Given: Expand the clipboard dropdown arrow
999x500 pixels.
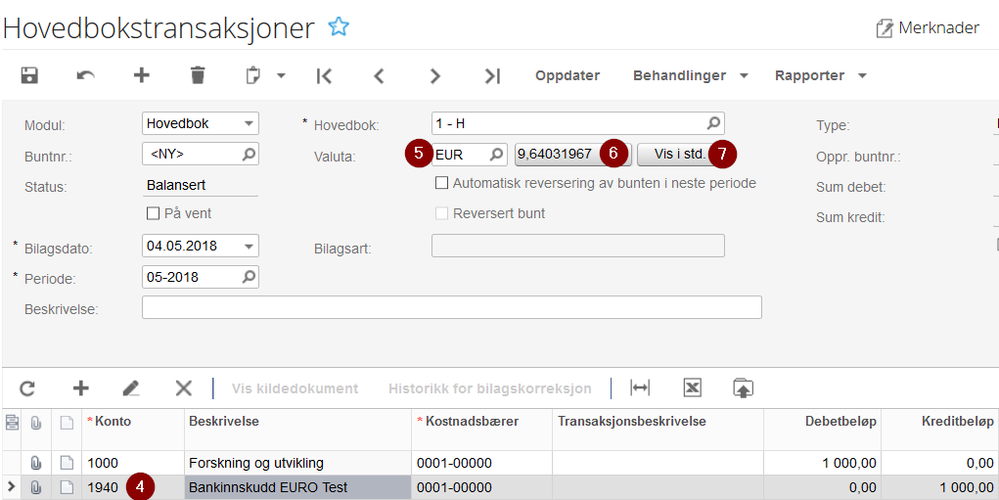Looking at the screenshot, I should coord(281,76).
